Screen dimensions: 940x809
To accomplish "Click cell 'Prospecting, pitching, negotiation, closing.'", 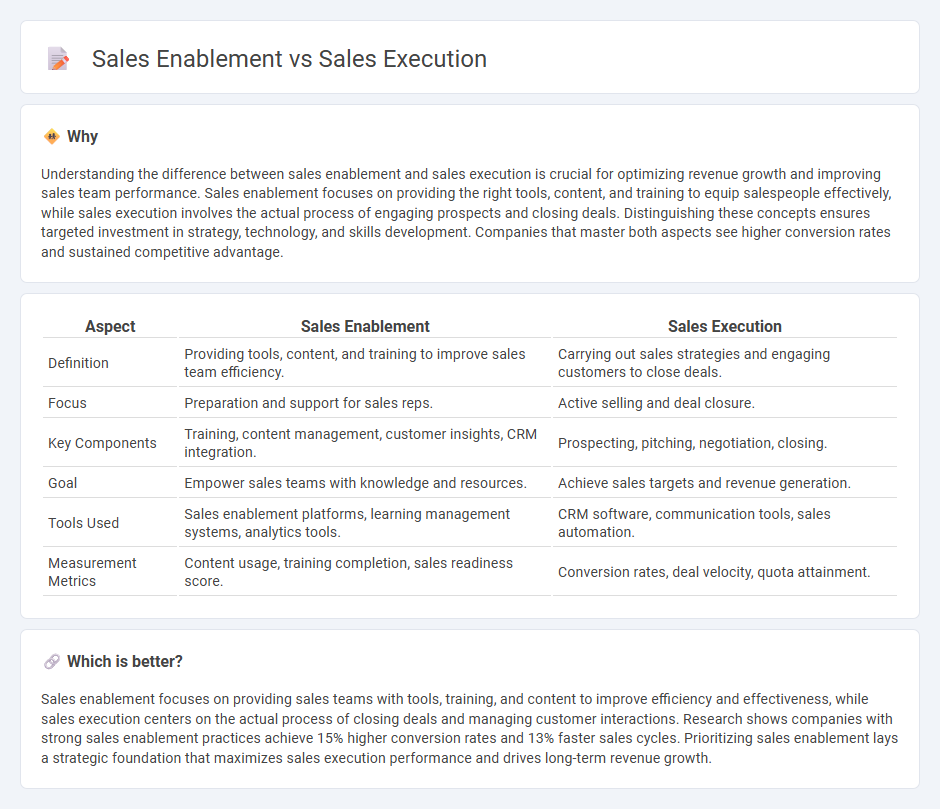I will (725, 443).
